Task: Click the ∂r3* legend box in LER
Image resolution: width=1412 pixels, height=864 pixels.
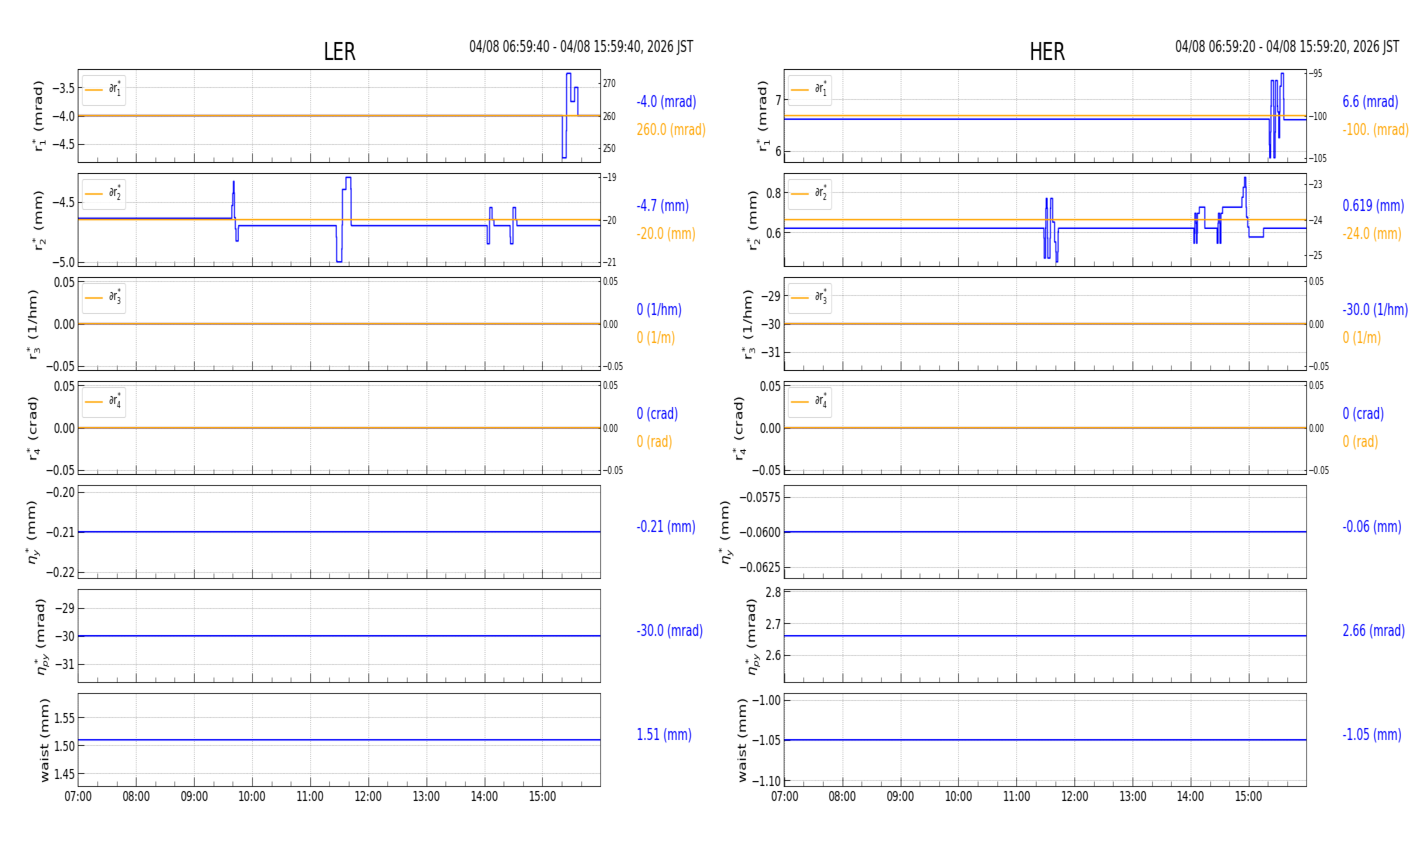Action: 104,297
